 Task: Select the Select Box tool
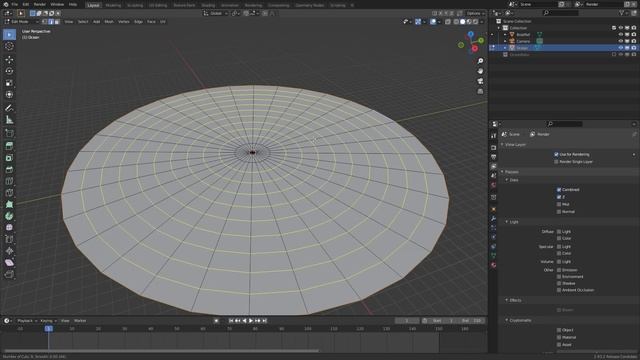click(x=9, y=34)
